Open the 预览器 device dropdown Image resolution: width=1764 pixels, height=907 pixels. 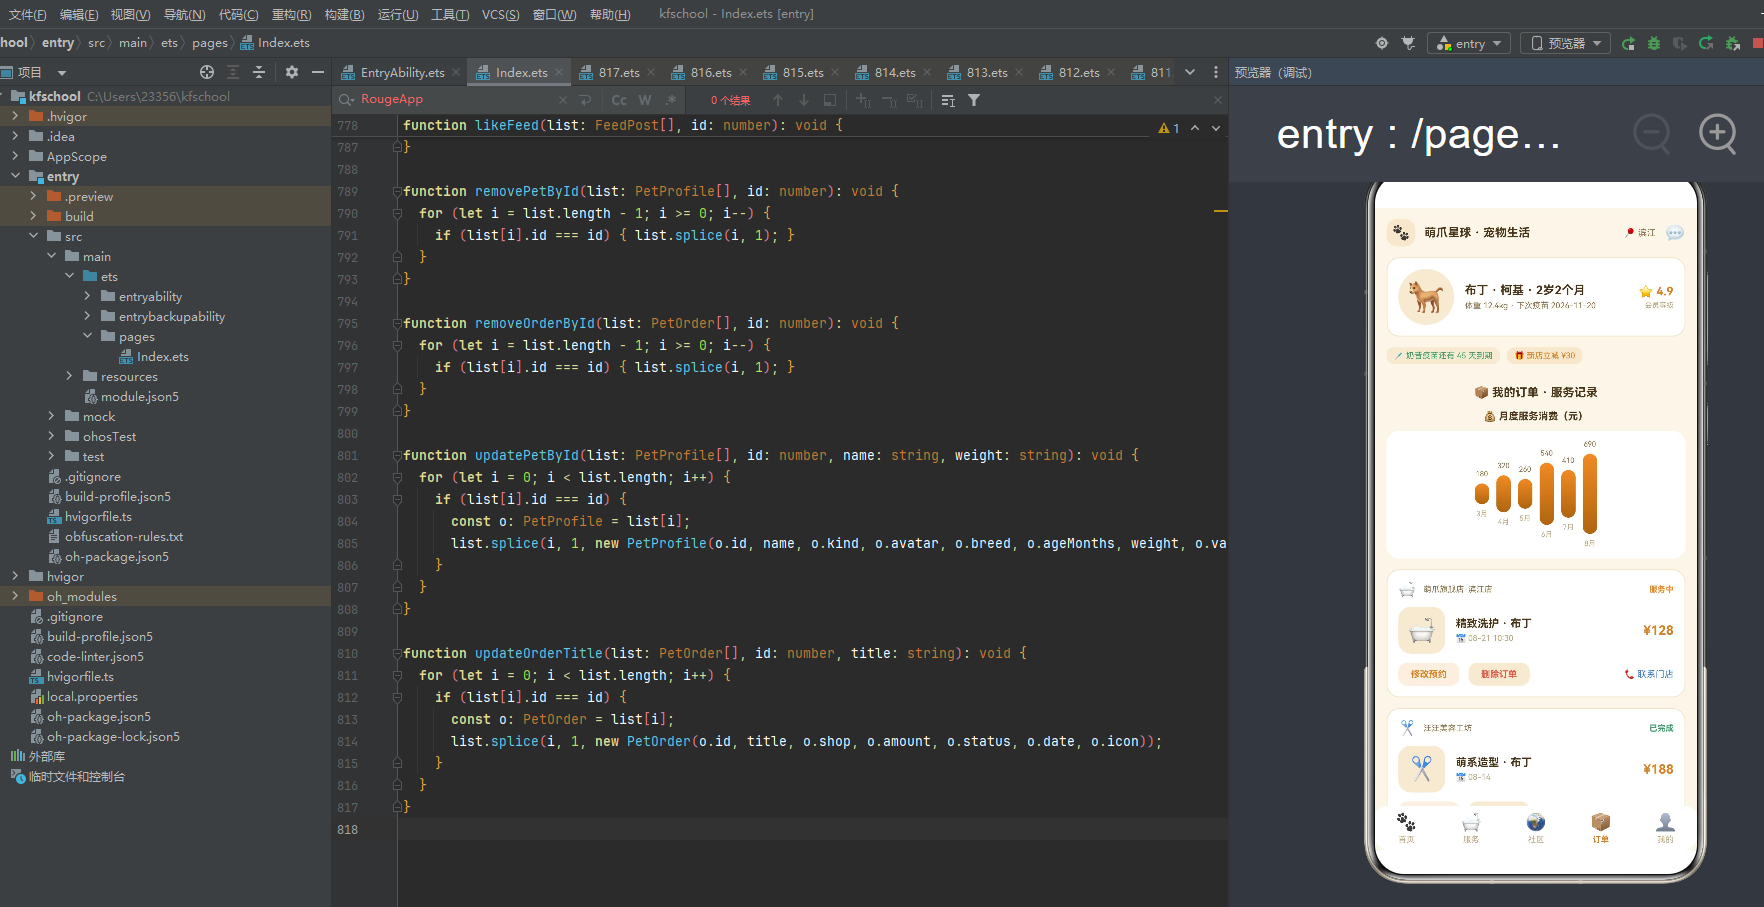pyautogui.click(x=1566, y=43)
